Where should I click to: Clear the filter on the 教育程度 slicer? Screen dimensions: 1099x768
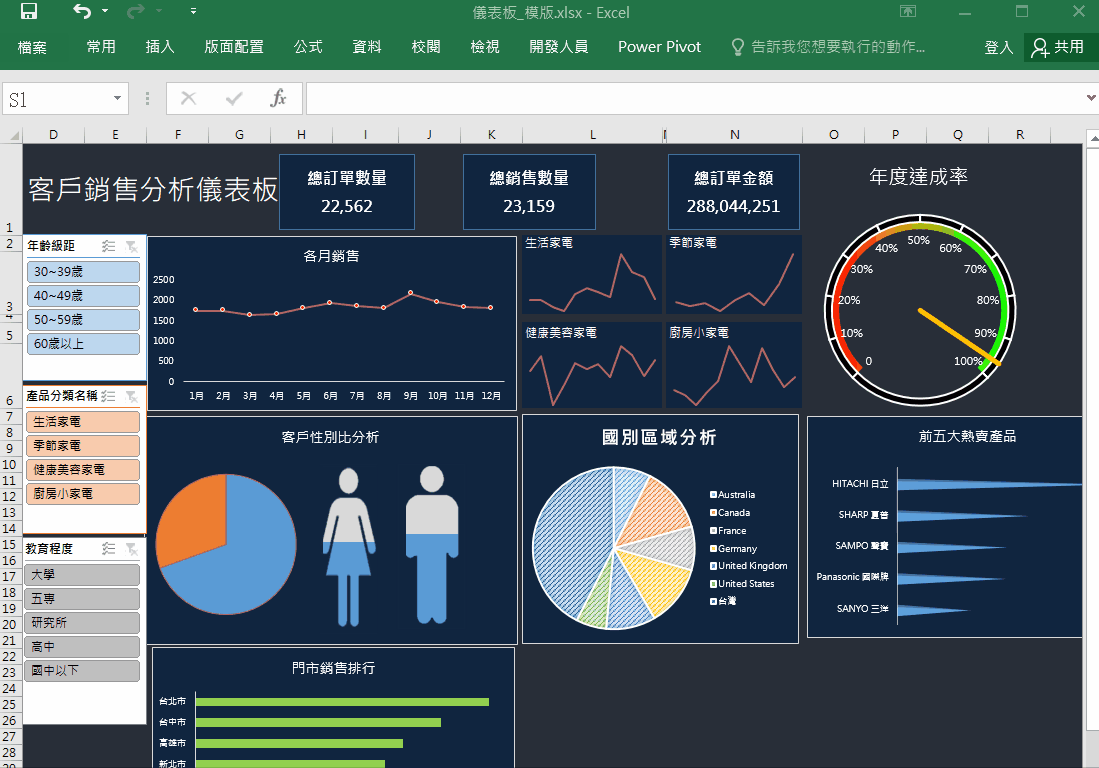(x=131, y=549)
